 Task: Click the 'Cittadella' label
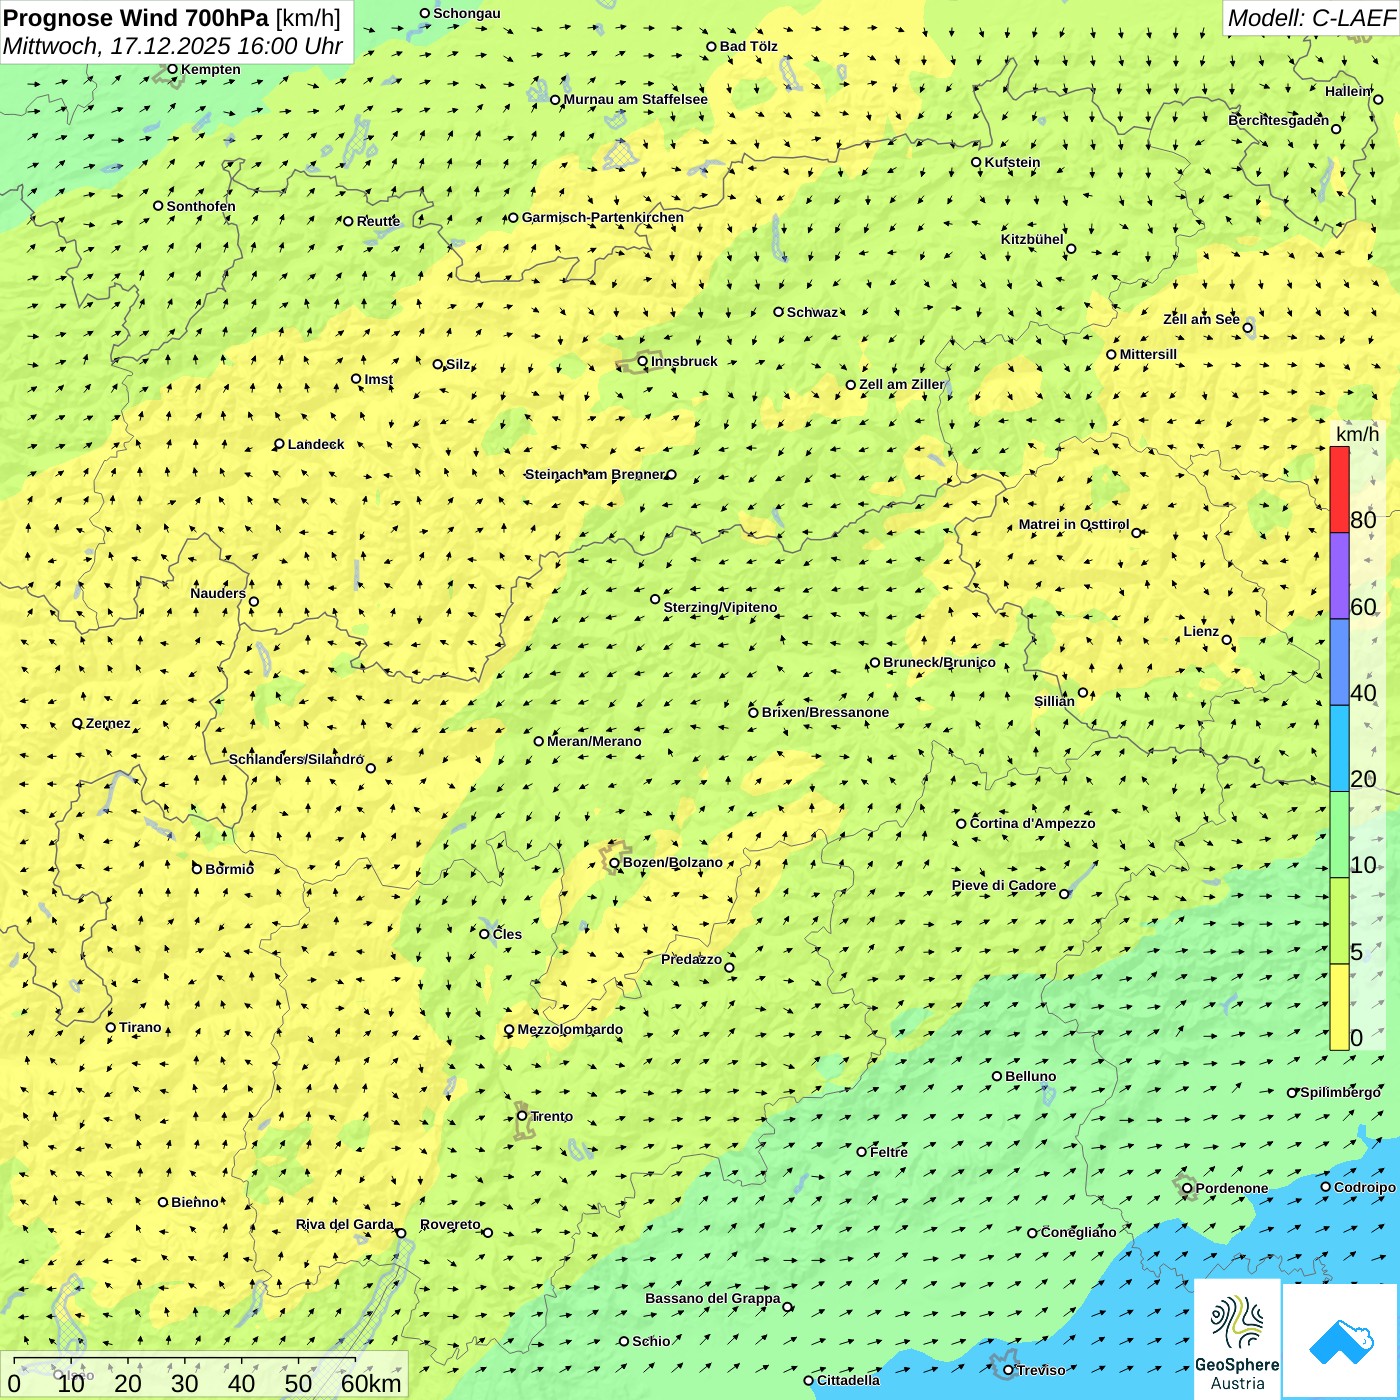coord(848,1380)
